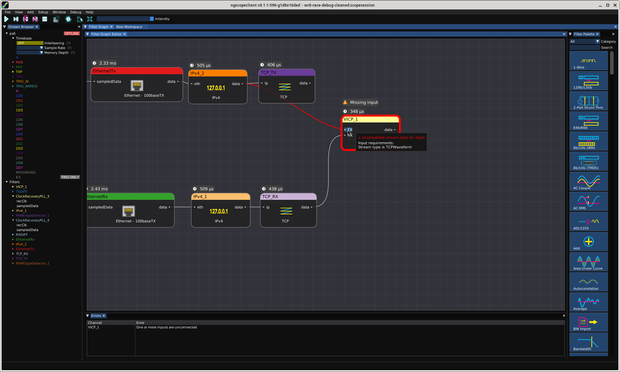Open the Filter Palette Category dropdown

[585, 42]
